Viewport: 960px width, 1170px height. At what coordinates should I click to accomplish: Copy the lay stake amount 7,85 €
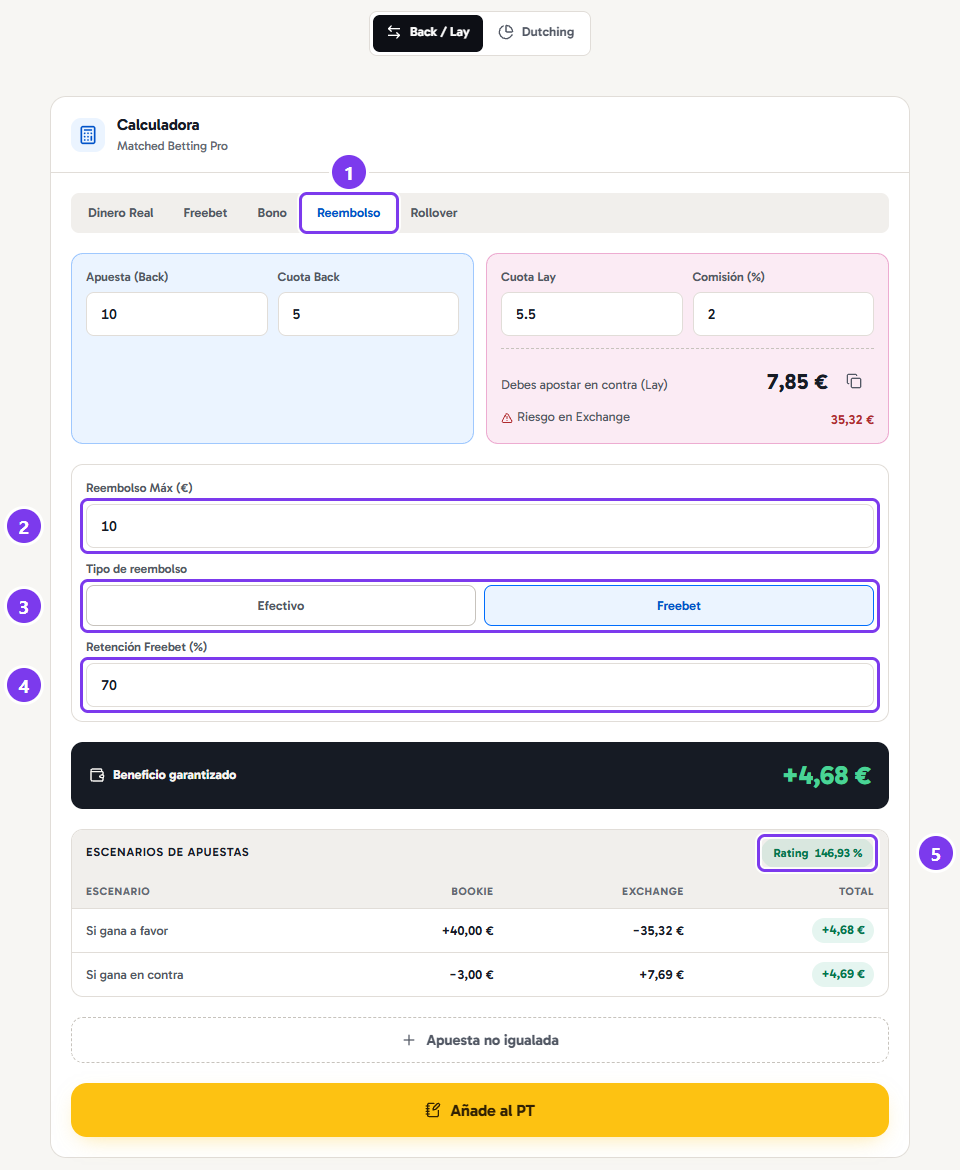tap(854, 381)
